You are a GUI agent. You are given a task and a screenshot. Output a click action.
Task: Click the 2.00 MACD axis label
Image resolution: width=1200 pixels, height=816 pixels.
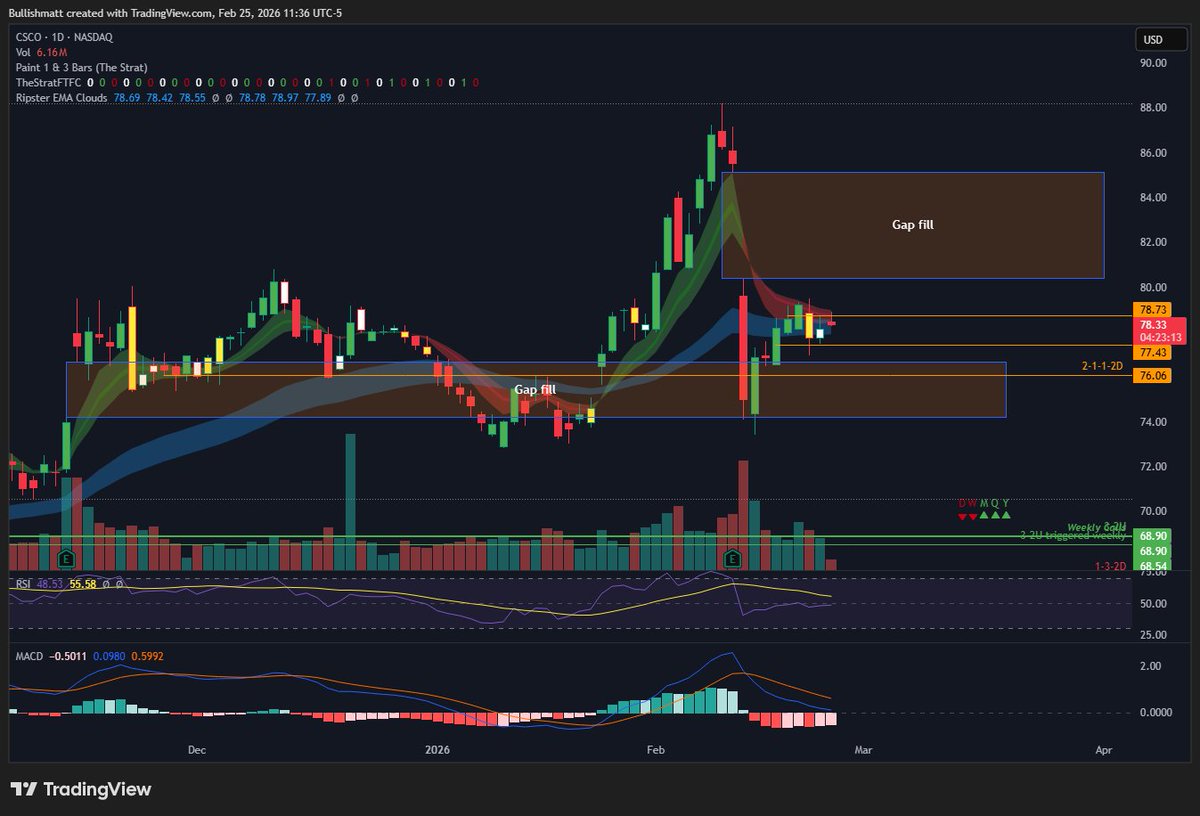(1150, 666)
